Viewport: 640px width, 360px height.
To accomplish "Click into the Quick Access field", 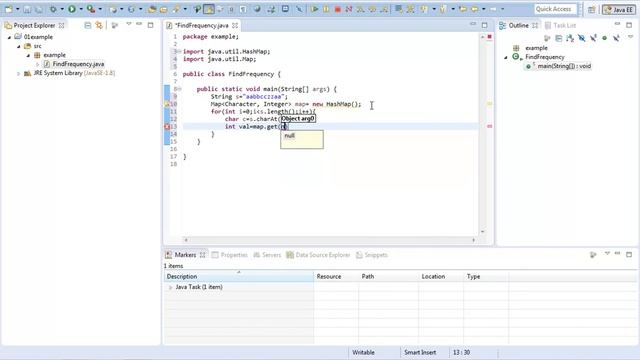I will coord(555,9).
